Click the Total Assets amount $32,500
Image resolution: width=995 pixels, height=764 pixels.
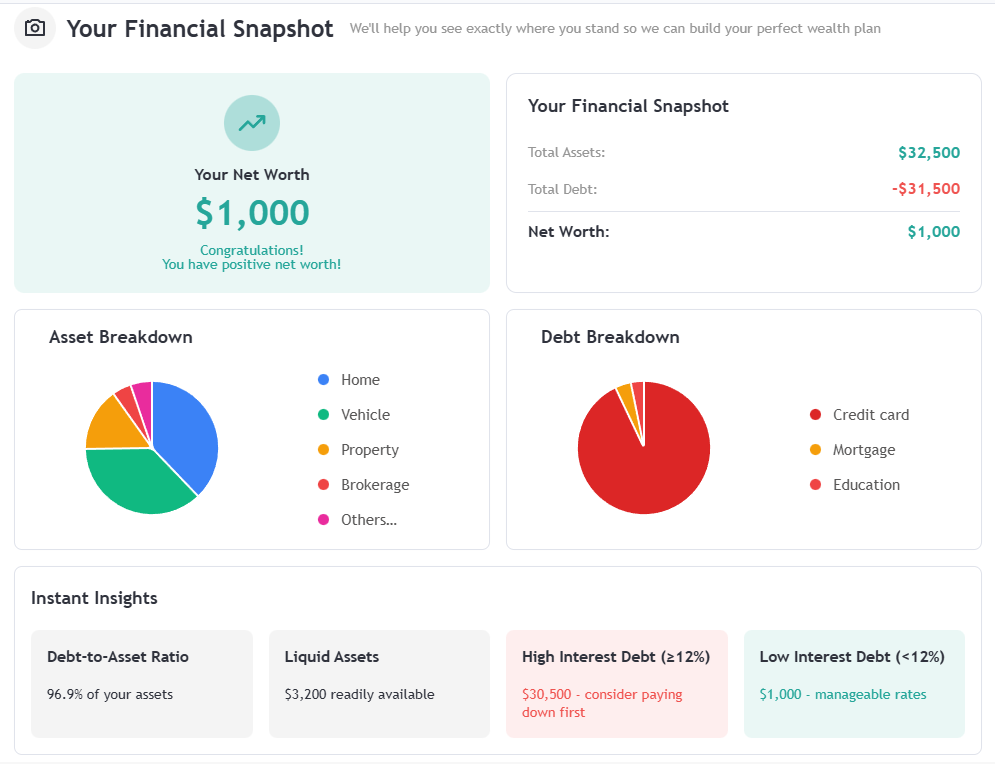pos(928,153)
